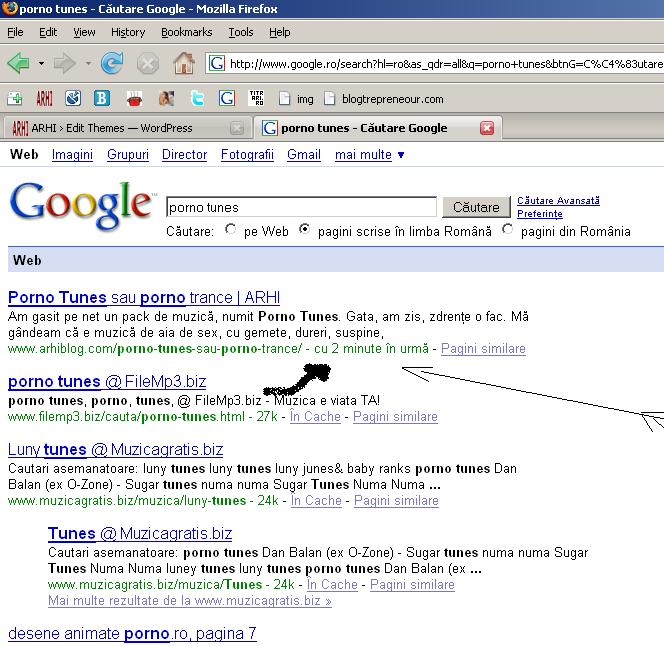
Task: Open Pagini similare for arhiblog.com result
Action: point(483,349)
